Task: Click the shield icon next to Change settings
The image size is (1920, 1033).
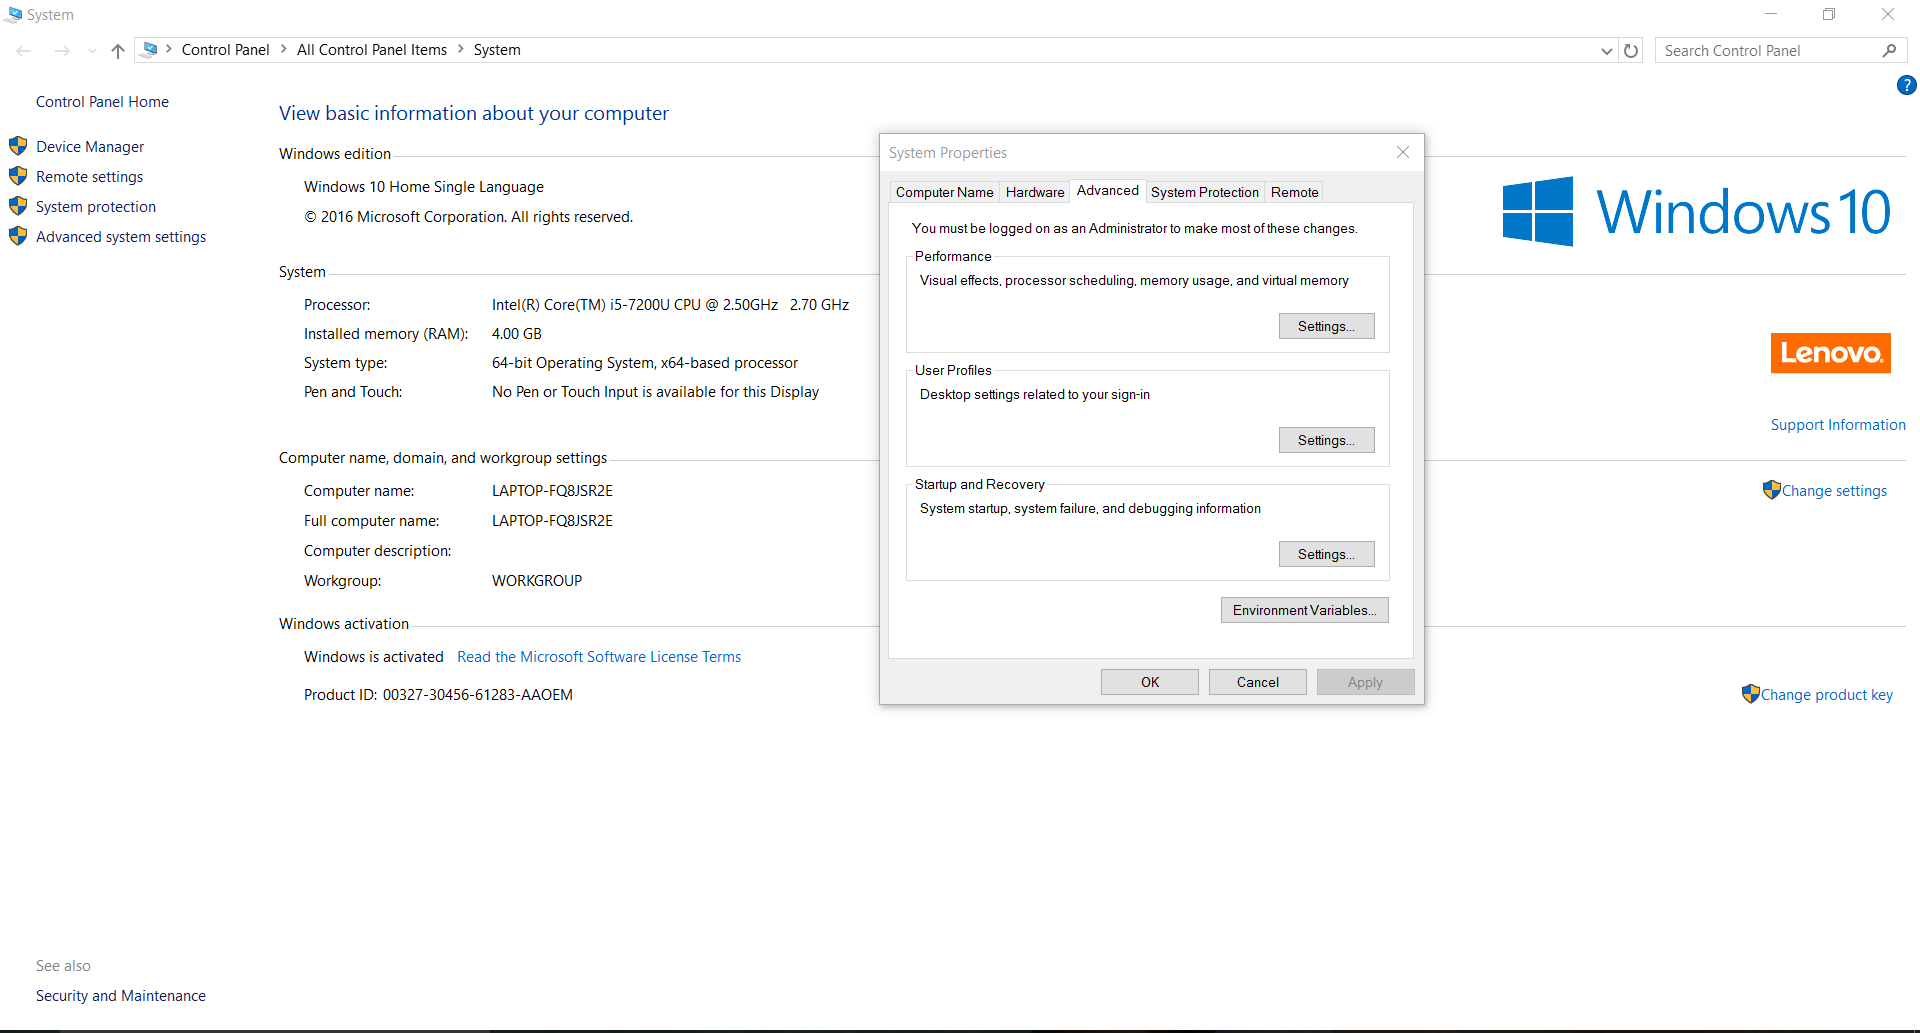Action: click(1771, 490)
